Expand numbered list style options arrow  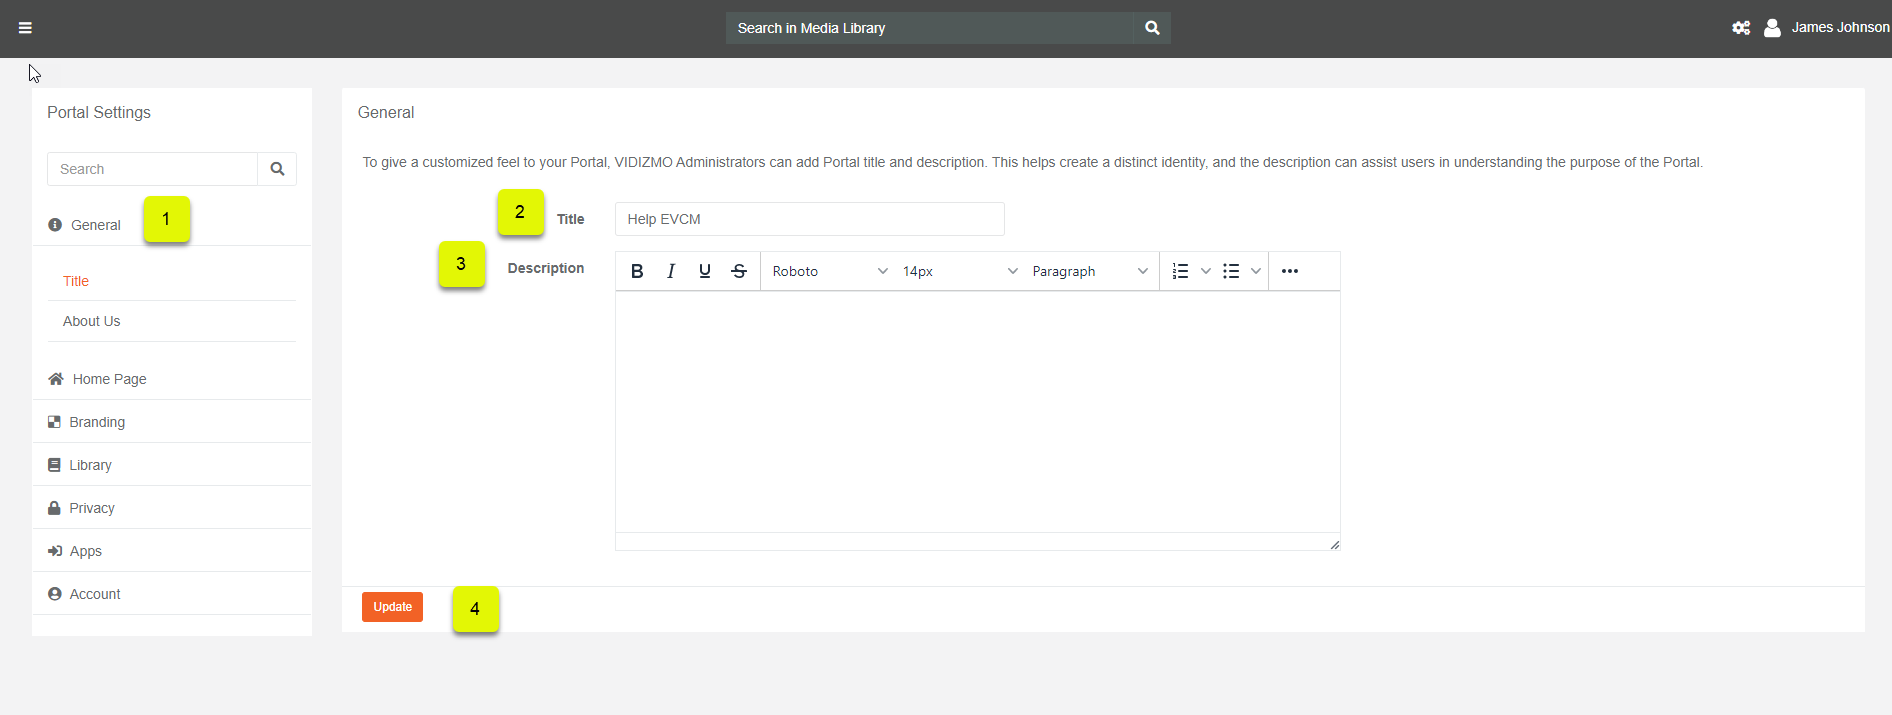click(1206, 271)
